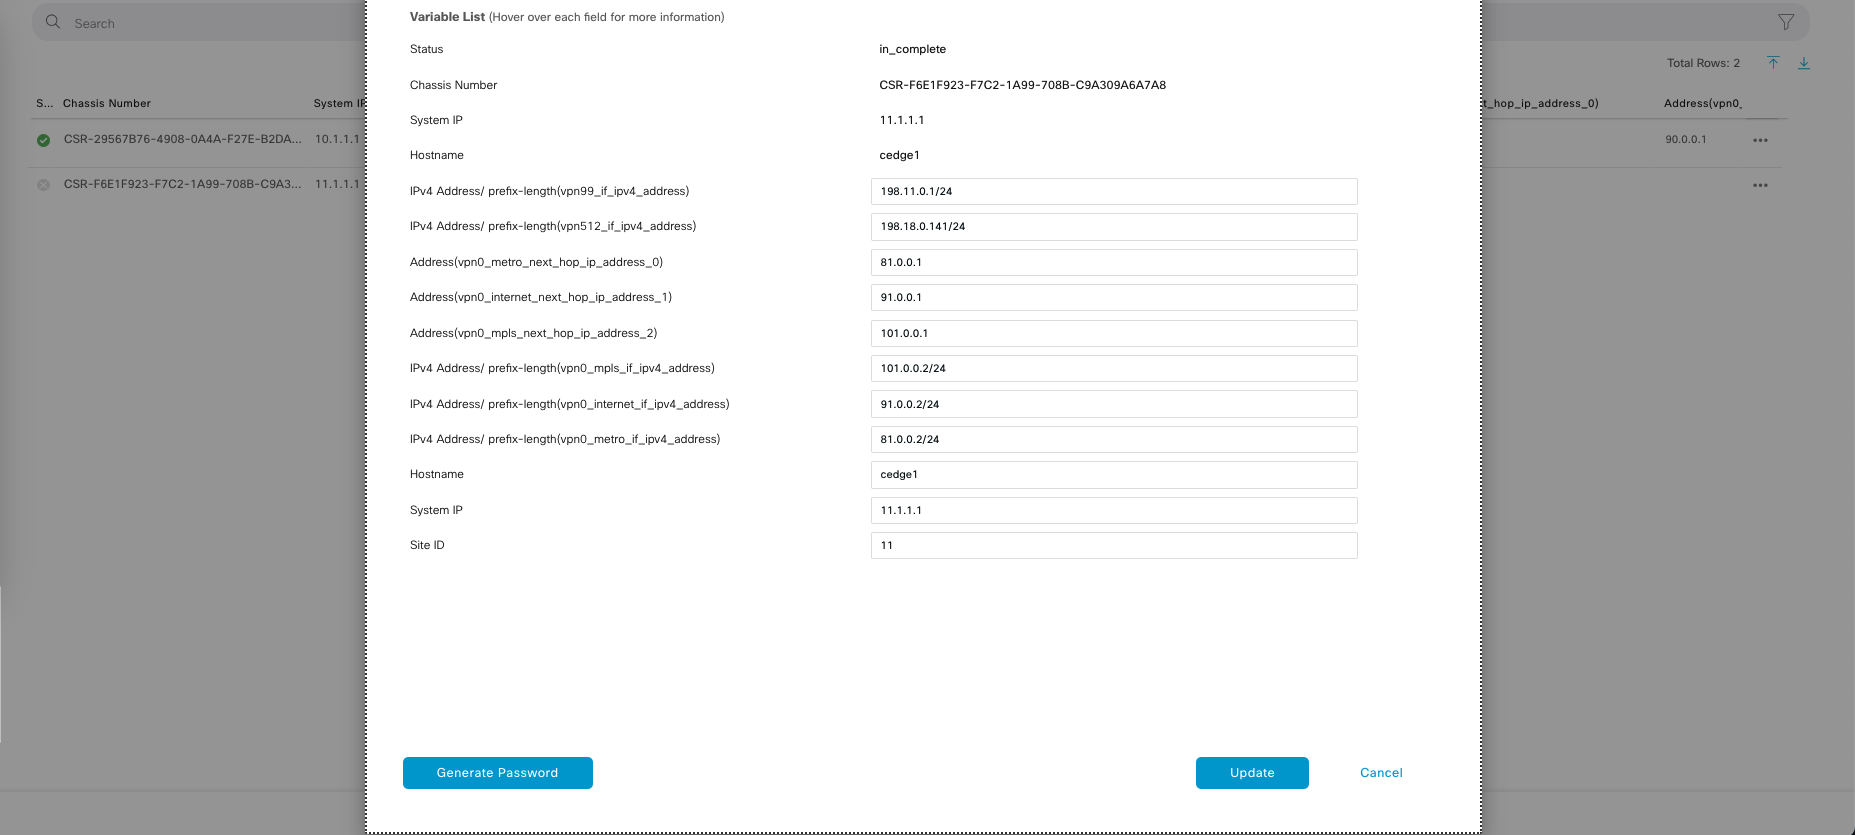Viewport: 1855px width, 835px height.
Task: Select the internet next hop address field
Action: pos(1113,298)
